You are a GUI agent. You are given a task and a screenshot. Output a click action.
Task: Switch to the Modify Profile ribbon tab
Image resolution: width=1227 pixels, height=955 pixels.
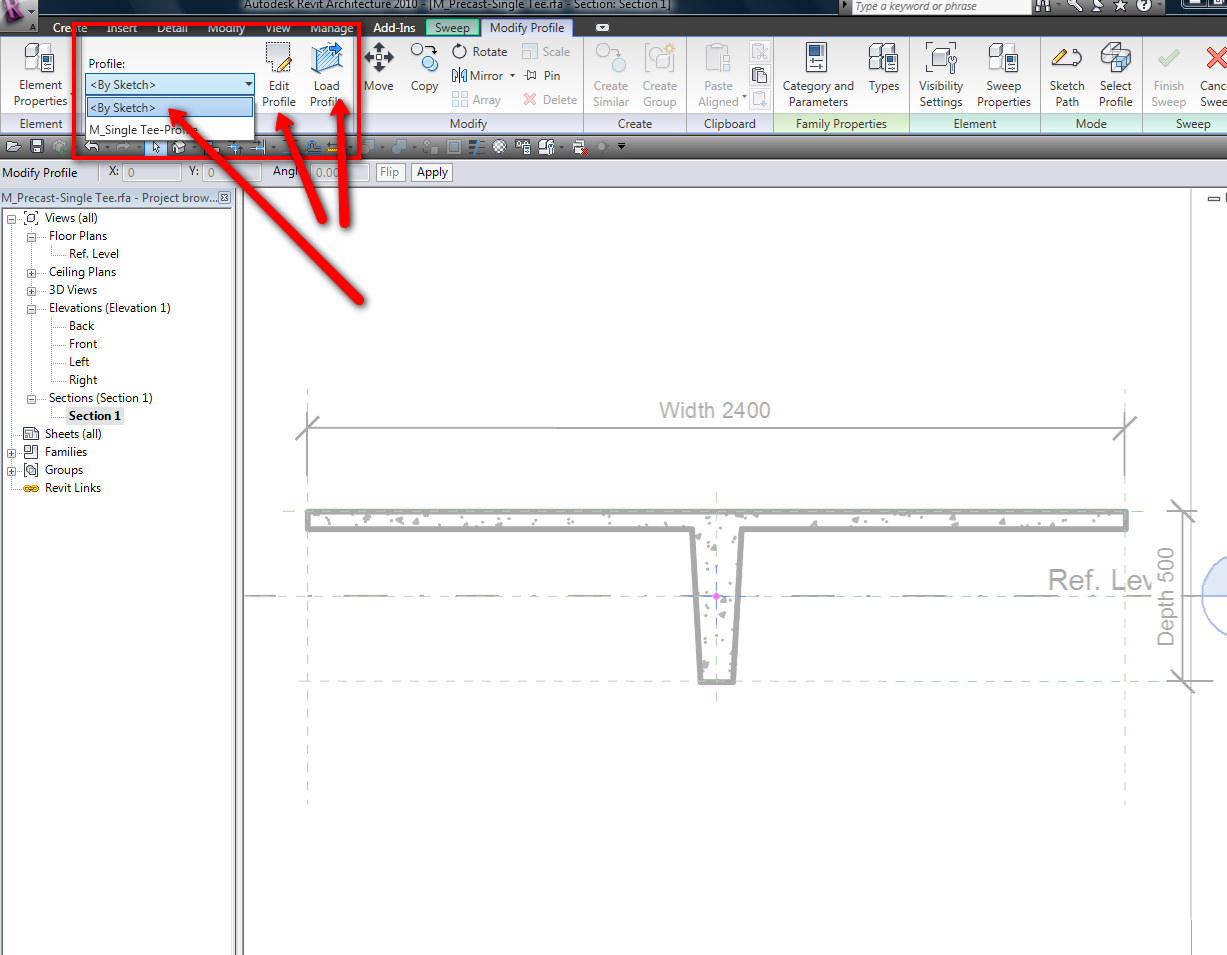[527, 28]
